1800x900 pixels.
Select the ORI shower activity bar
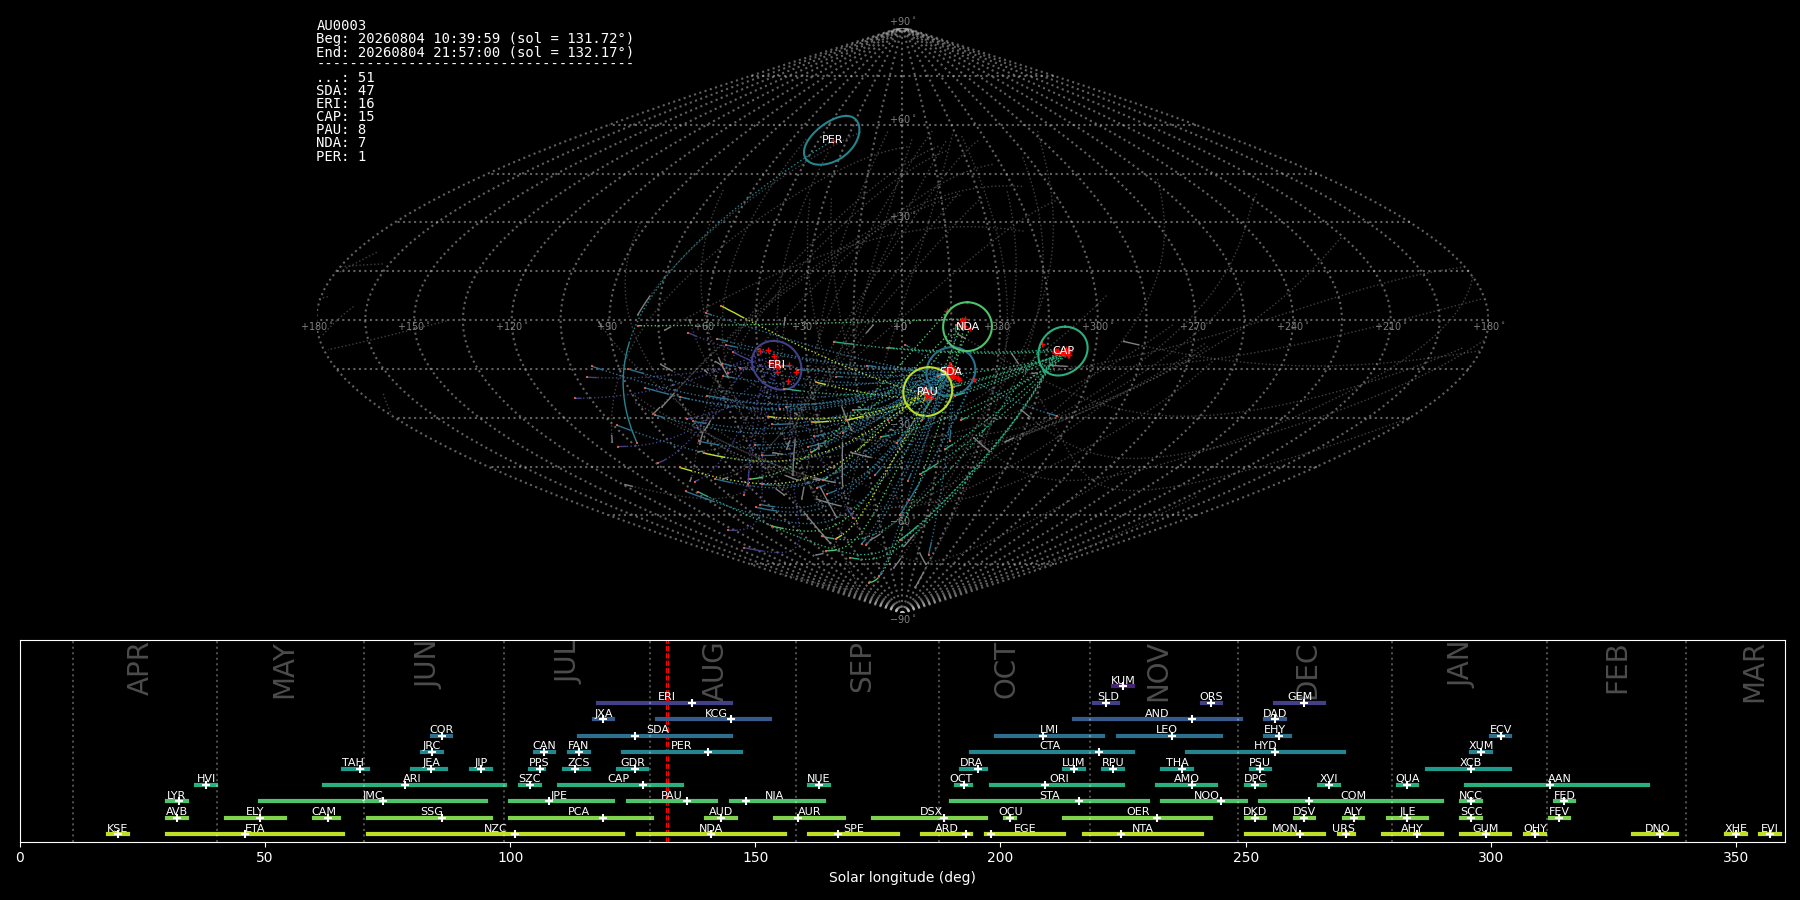(x=1056, y=785)
